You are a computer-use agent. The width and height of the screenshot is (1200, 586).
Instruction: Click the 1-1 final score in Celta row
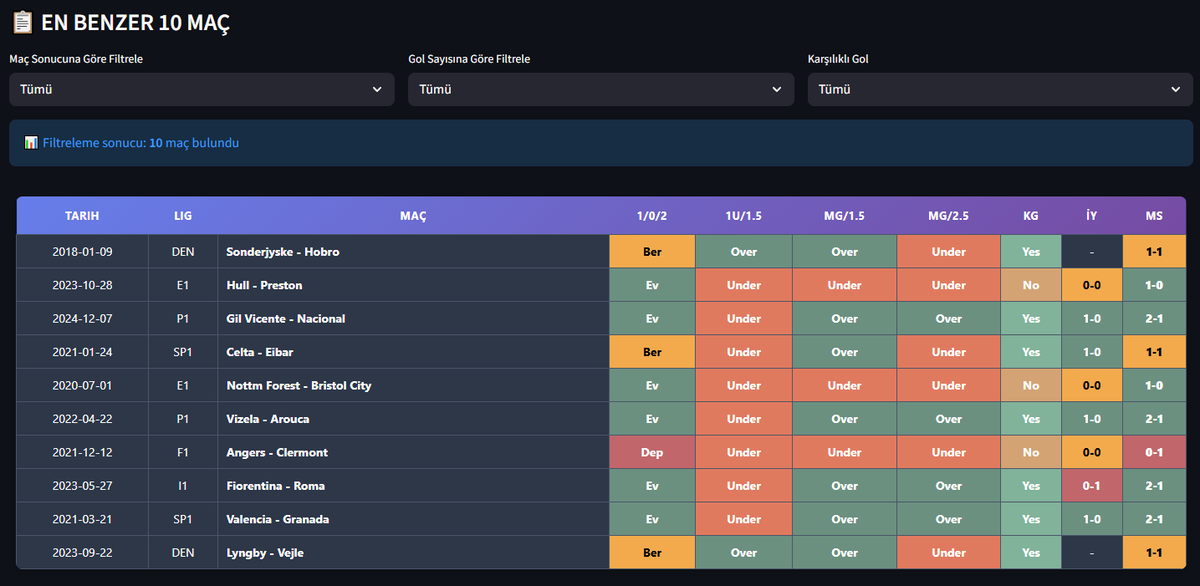(x=1154, y=352)
